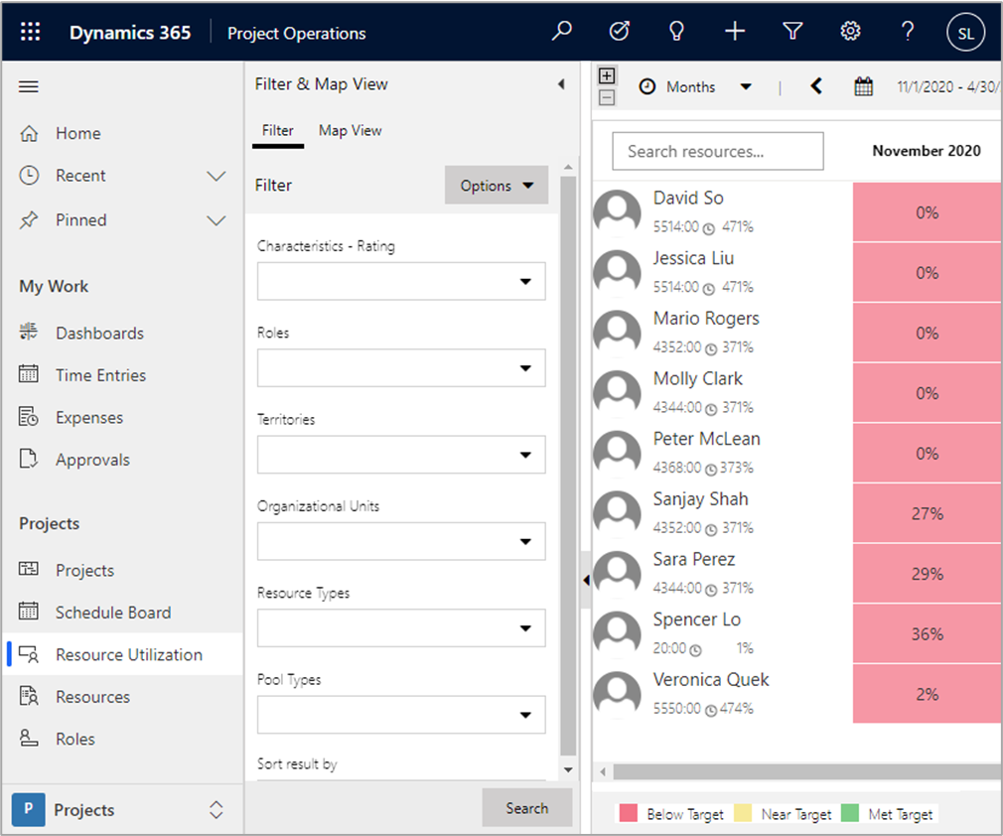Viewport: 1003px width, 836px height.
Task: Click the Search button in filter panel
Action: (x=526, y=808)
